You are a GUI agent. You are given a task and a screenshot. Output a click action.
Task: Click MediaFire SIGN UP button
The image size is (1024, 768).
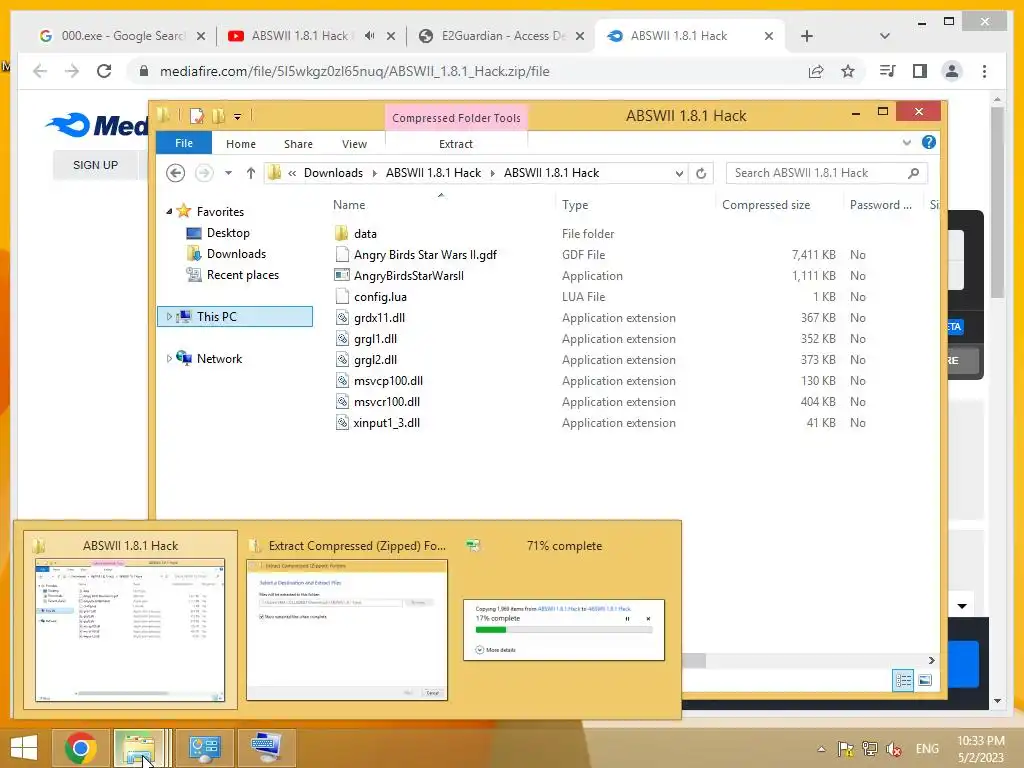(x=95, y=165)
